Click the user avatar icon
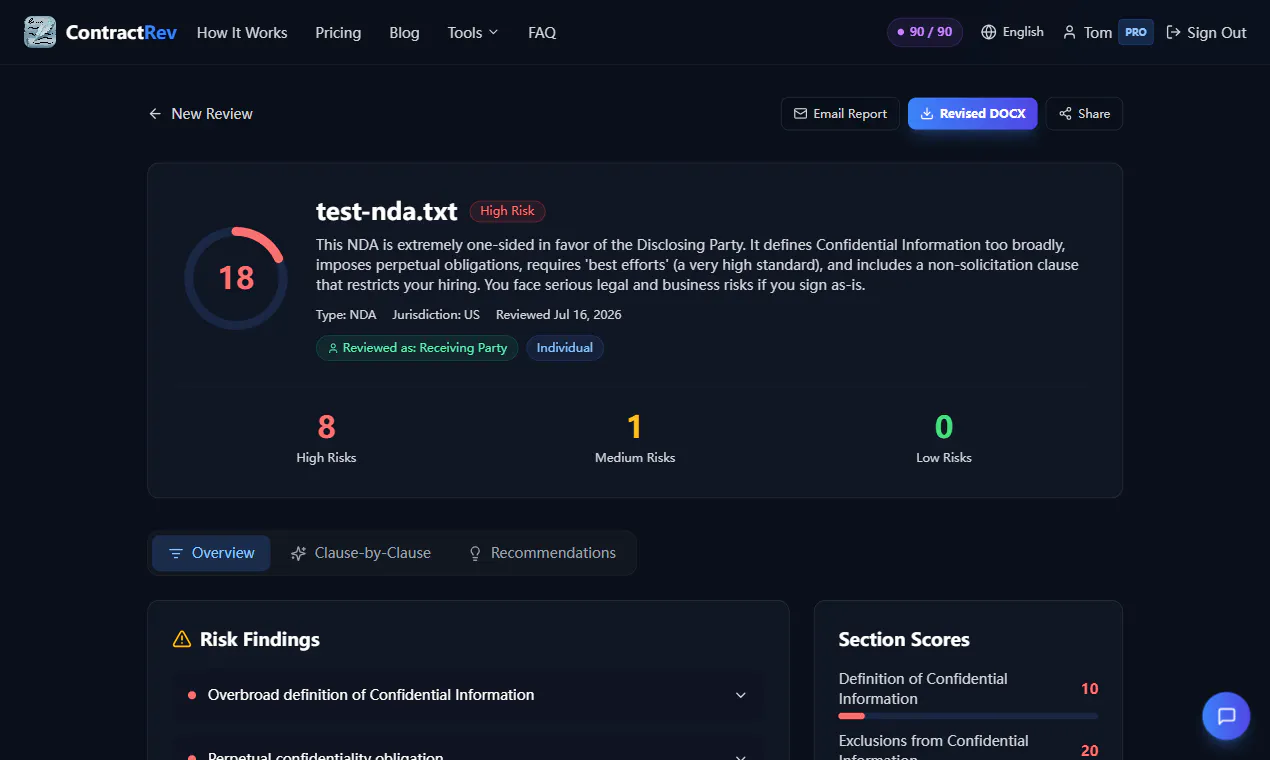This screenshot has width=1270, height=760. (x=1070, y=32)
